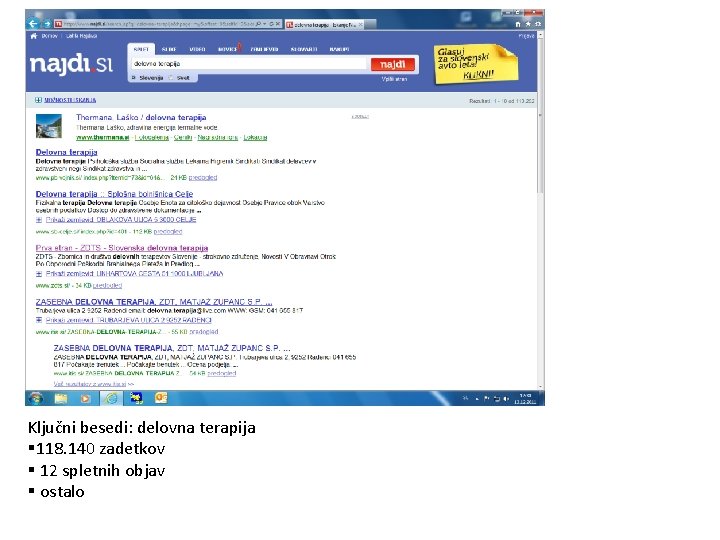Screen dimensions: 720x540
Task: Click the Internet Explorer taskbar icon
Action: [111, 398]
